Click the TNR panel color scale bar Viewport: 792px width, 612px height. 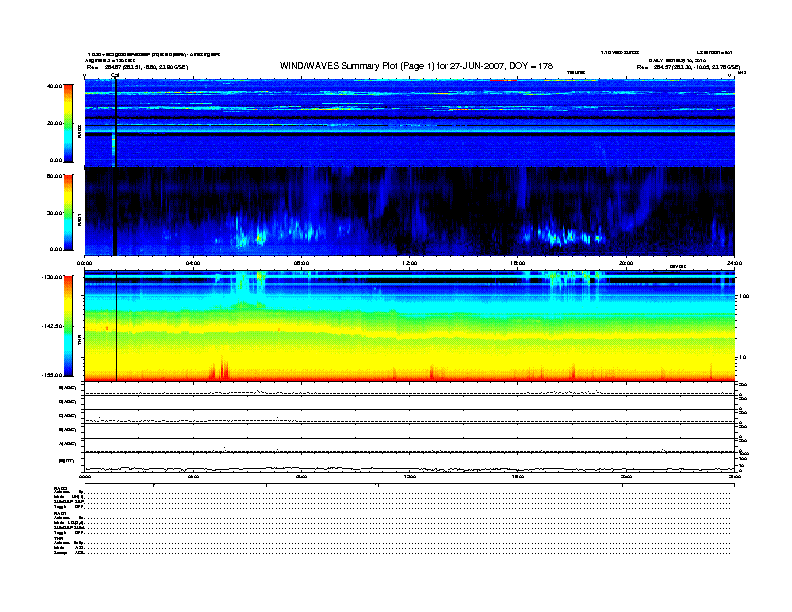tap(68, 326)
